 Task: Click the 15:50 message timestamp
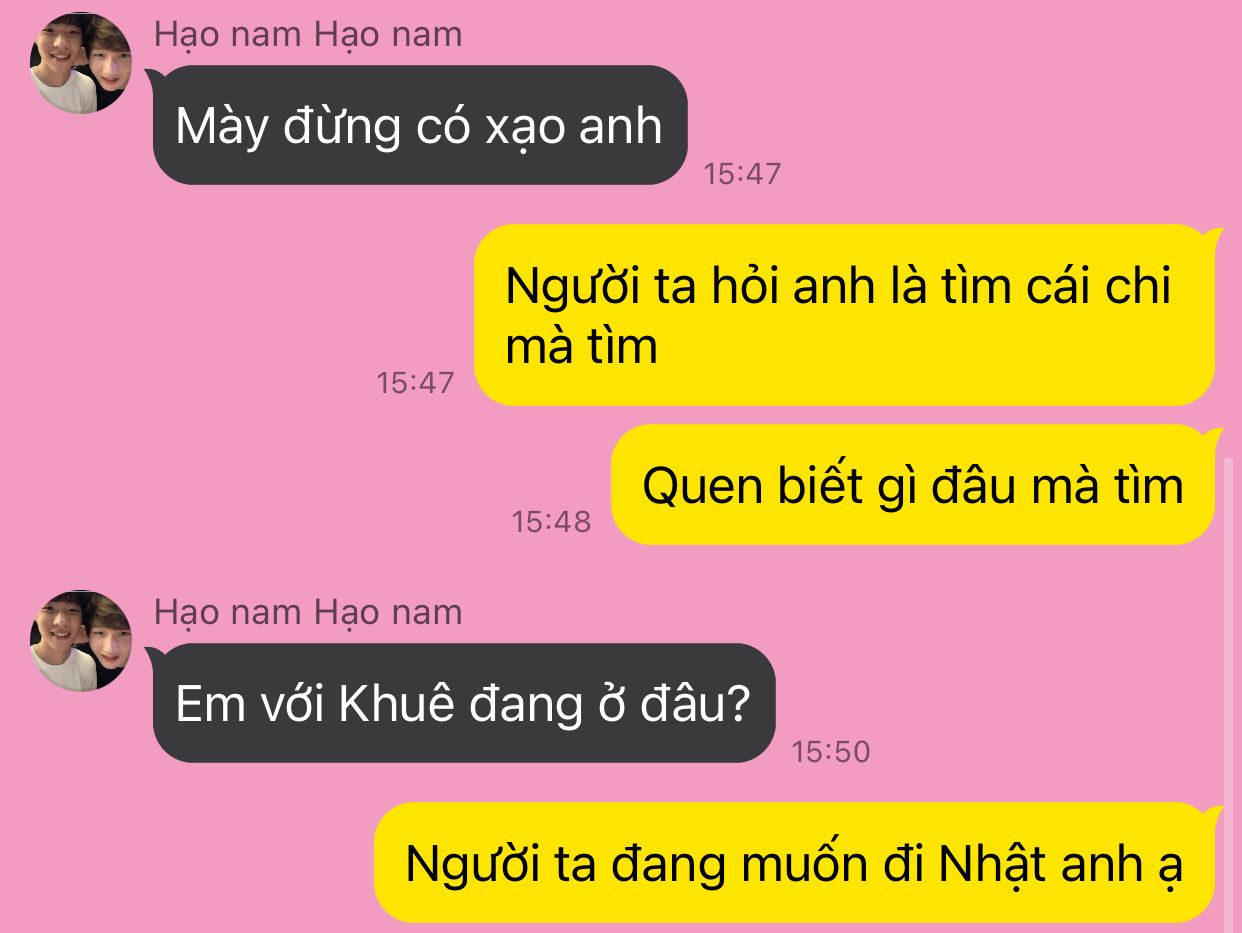831,751
